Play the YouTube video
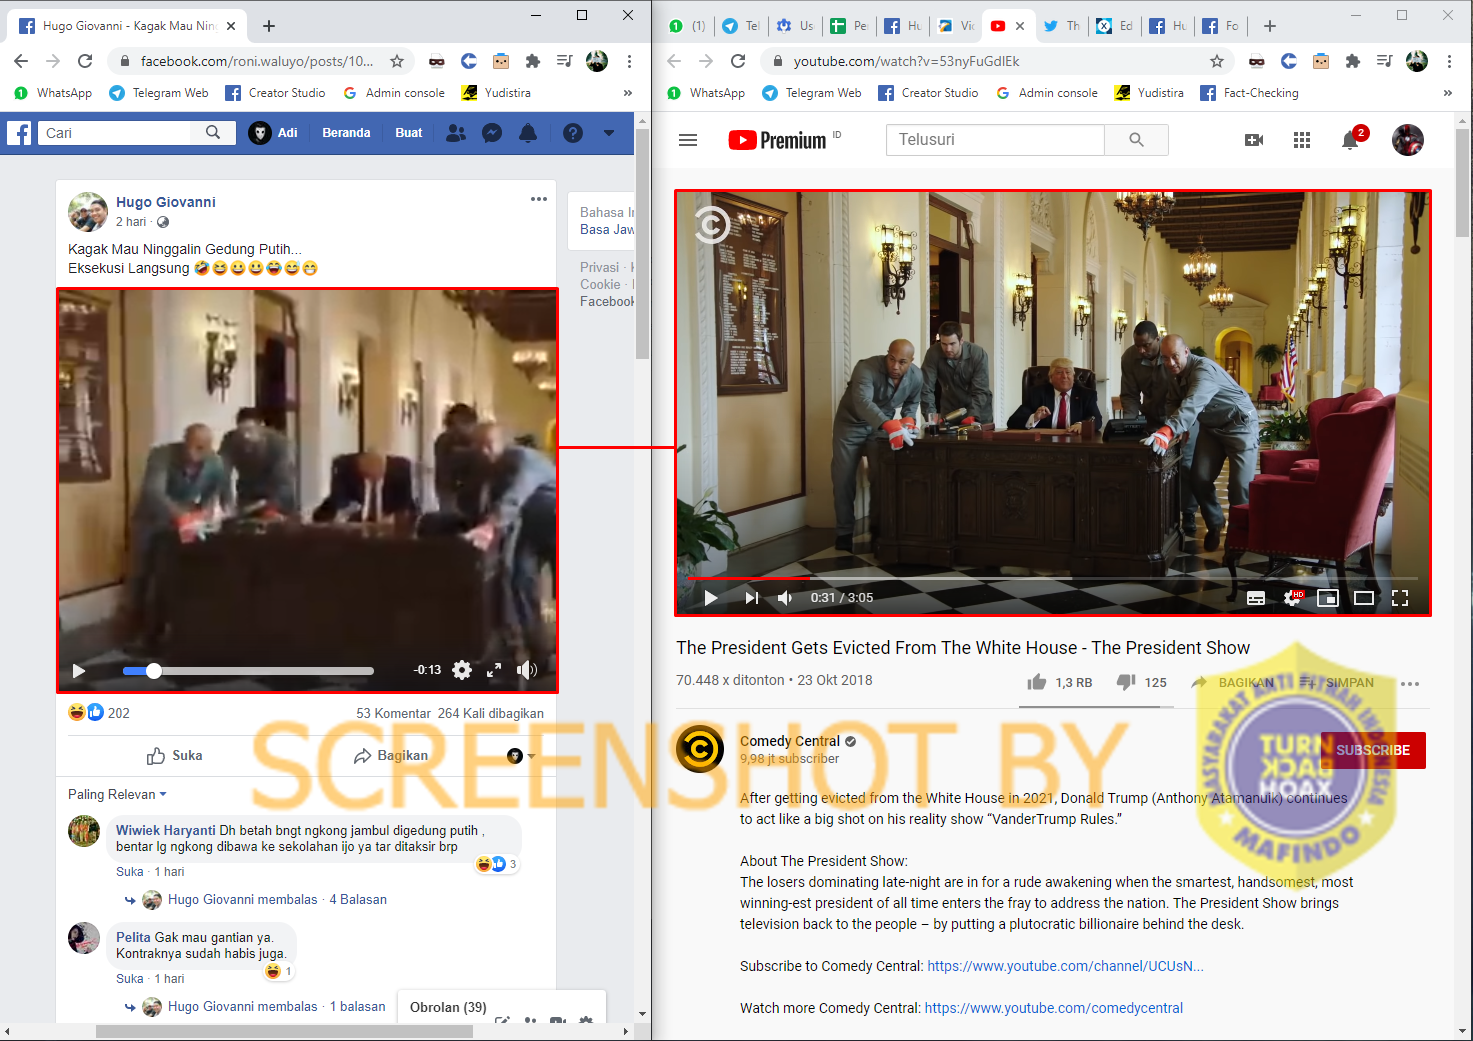Viewport: 1473px width, 1041px height. 711,598
